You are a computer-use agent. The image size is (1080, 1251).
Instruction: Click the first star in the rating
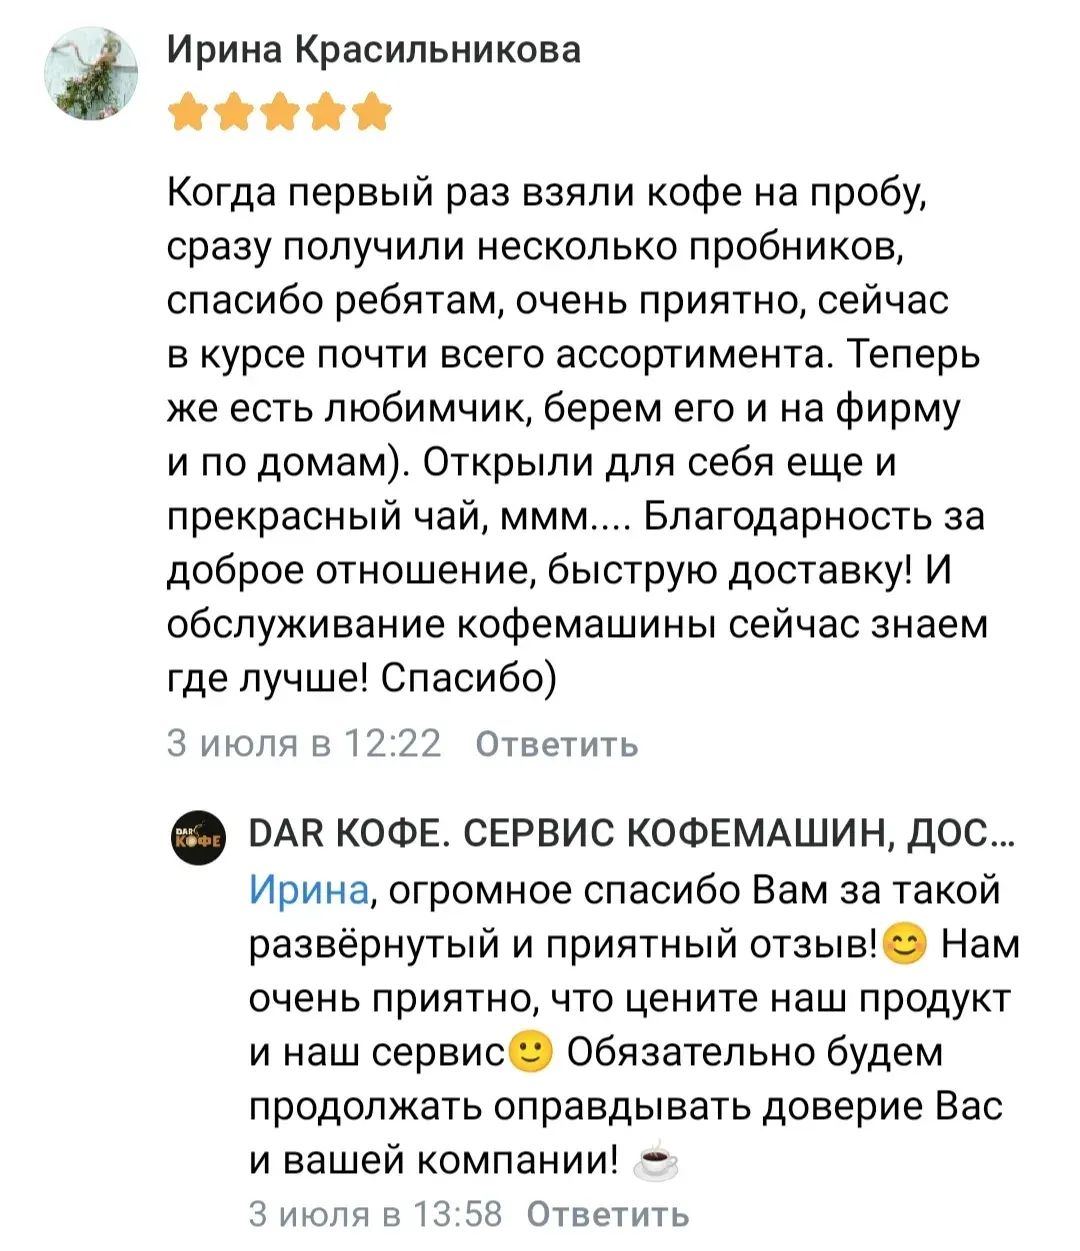187,113
